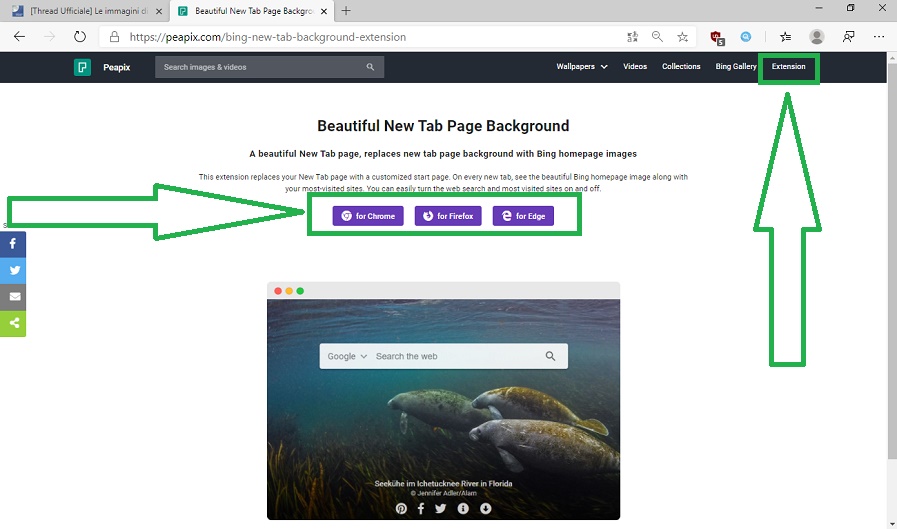Open a new browser tab with plus button
The height and width of the screenshot is (529, 897).
pos(346,11)
